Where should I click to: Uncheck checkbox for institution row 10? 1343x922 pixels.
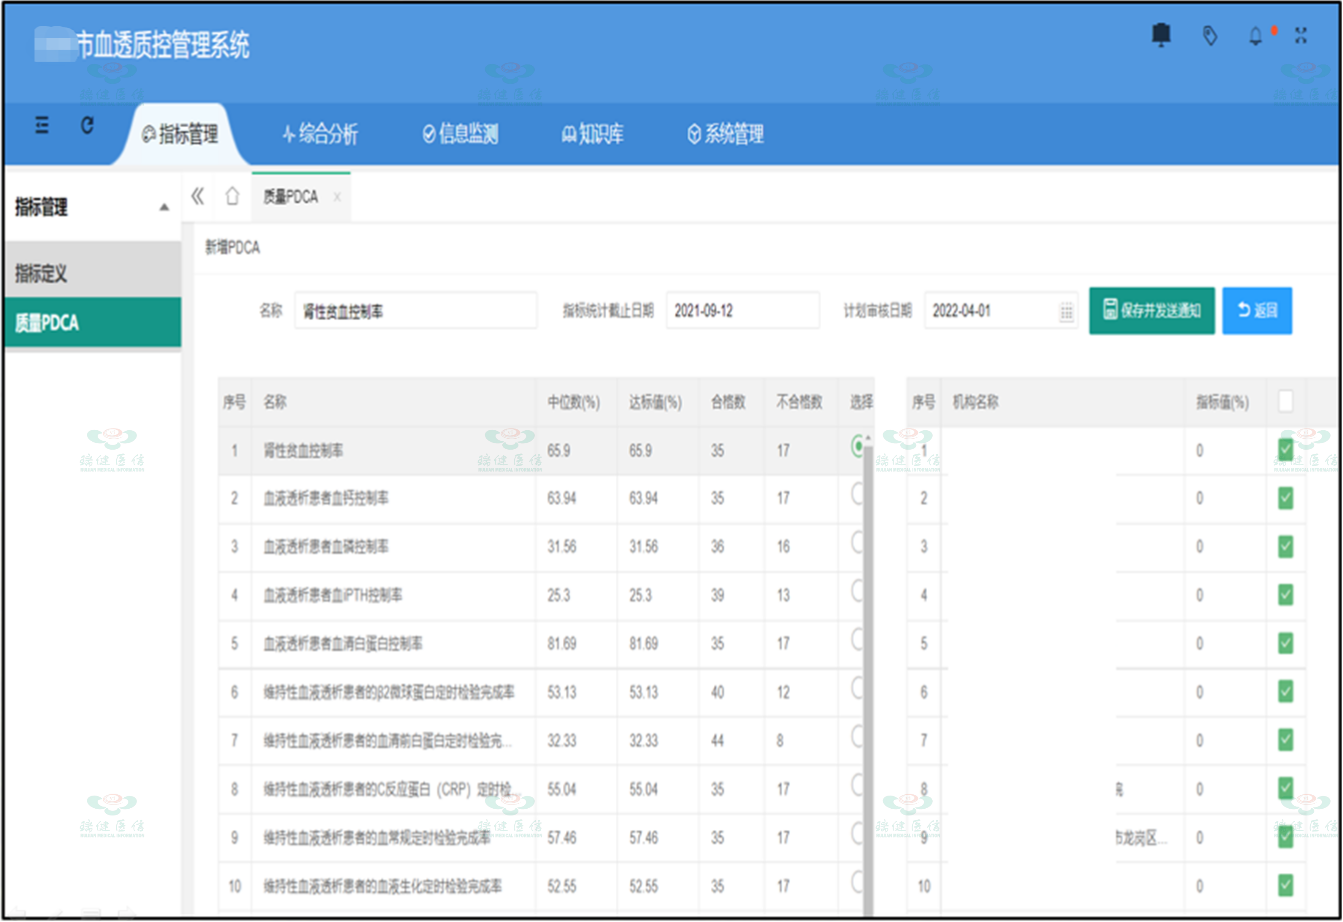coord(1286,885)
